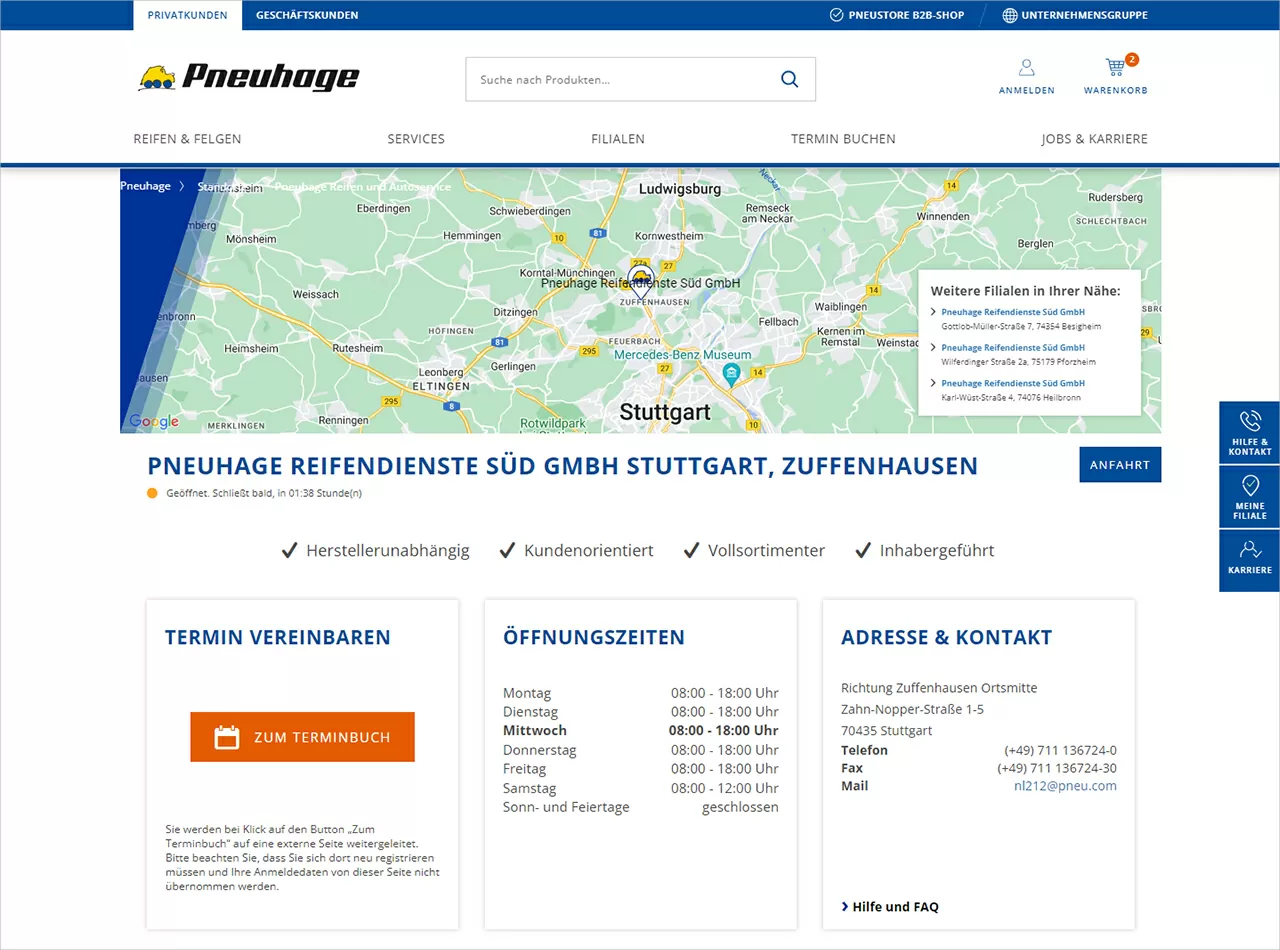The height and width of the screenshot is (950, 1280).
Task: Open the Termin Buchen menu item
Action: click(x=843, y=139)
